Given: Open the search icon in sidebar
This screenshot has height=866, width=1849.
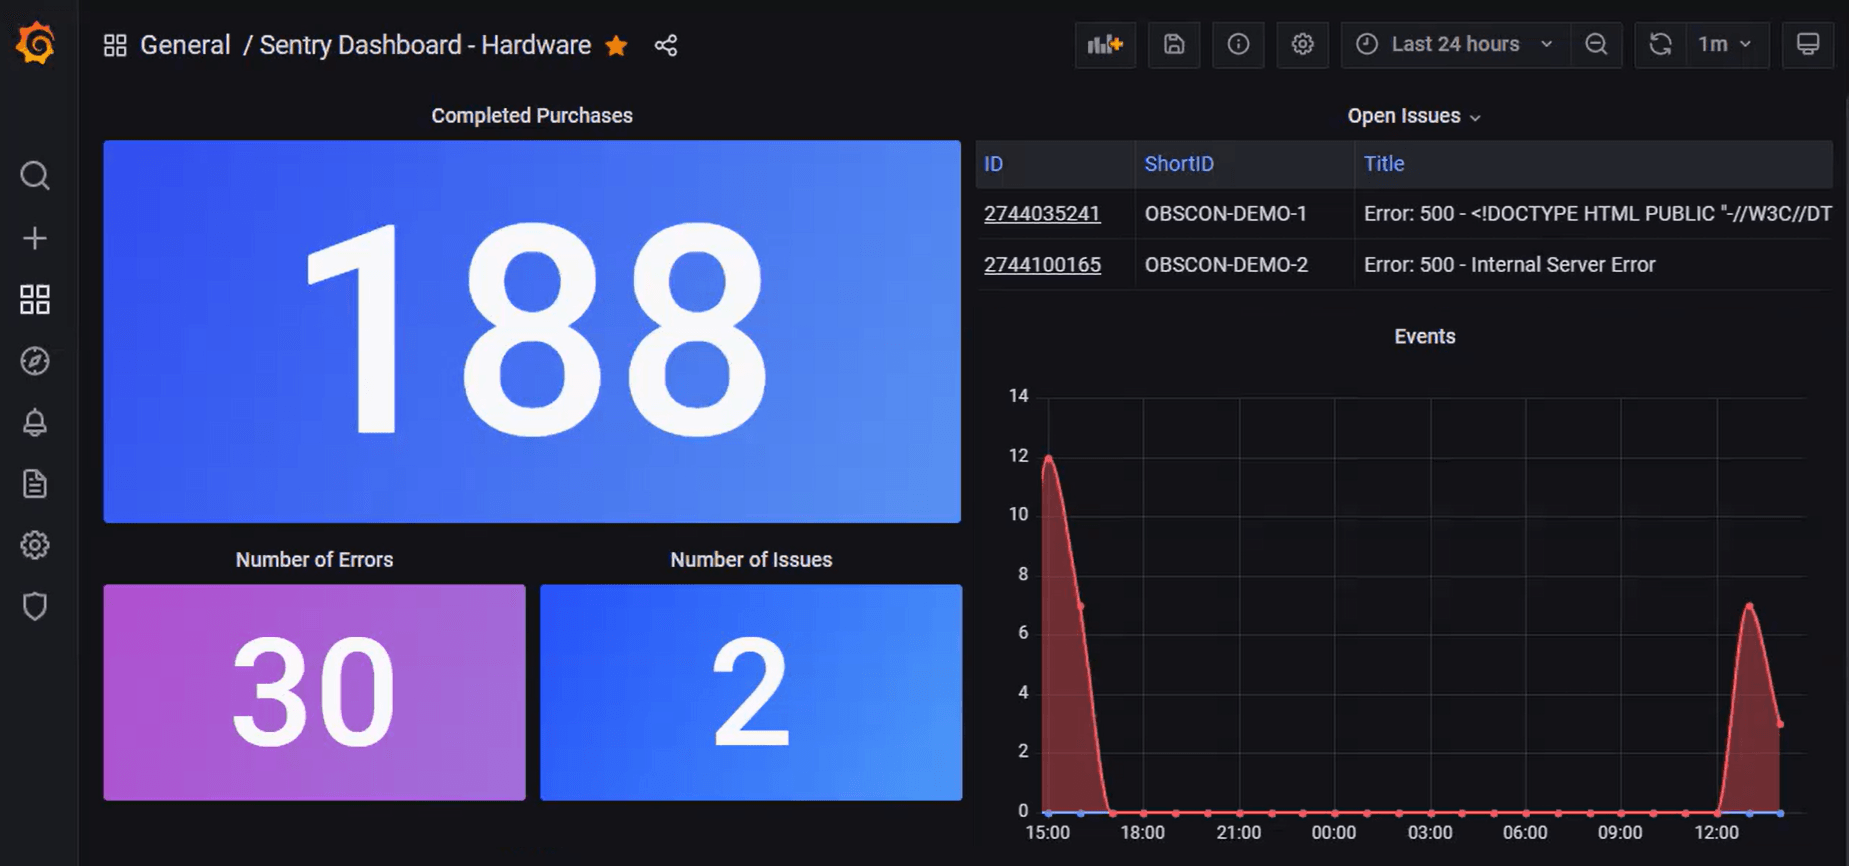Looking at the screenshot, I should pyautogui.click(x=35, y=176).
